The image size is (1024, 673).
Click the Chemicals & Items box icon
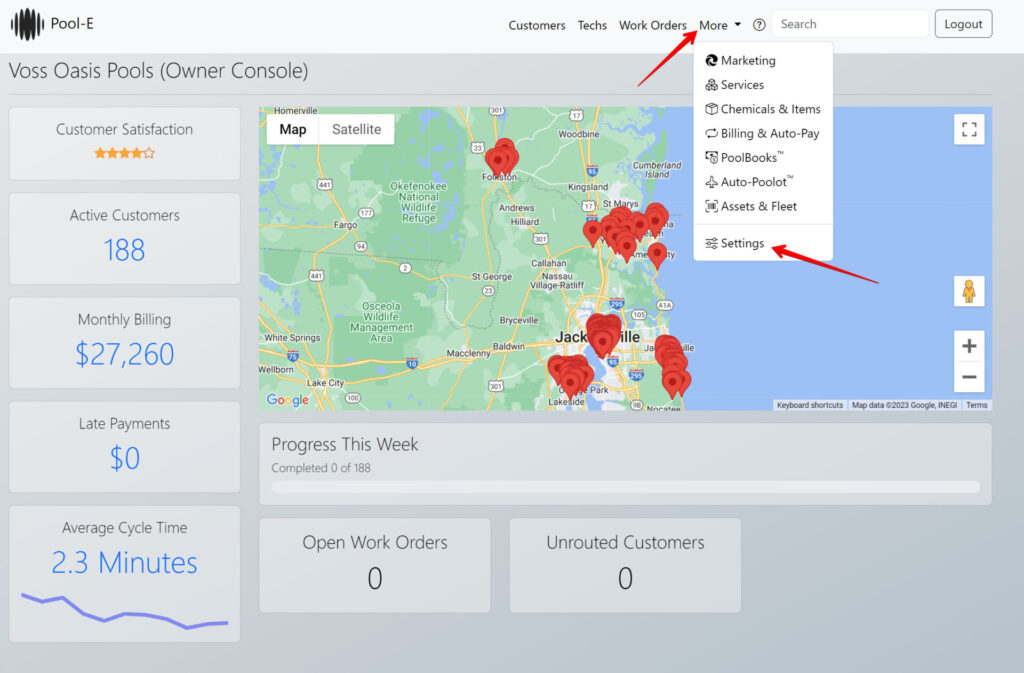tap(711, 109)
